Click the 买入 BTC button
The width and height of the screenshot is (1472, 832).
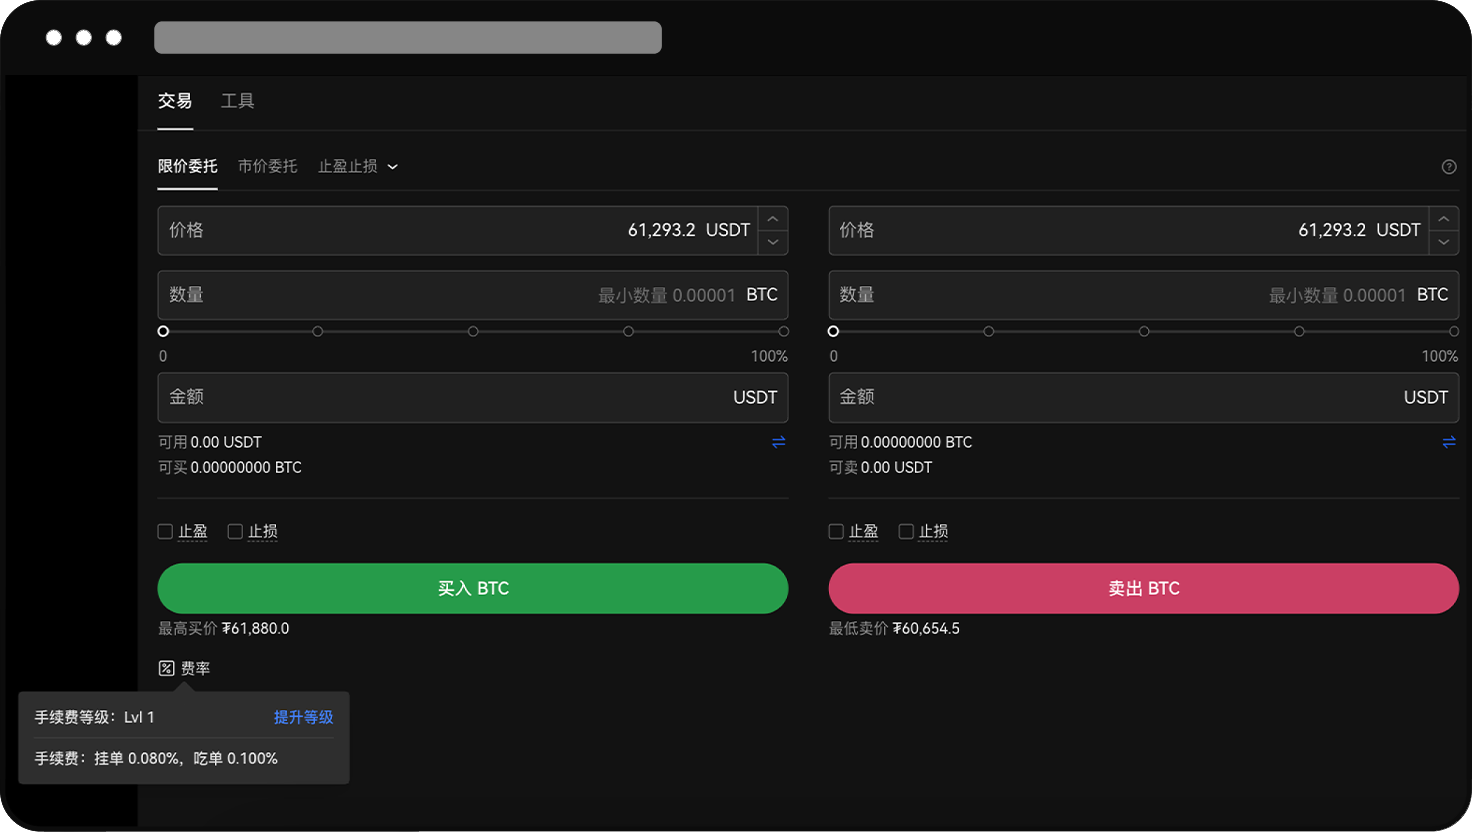click(x=472, y=588)
